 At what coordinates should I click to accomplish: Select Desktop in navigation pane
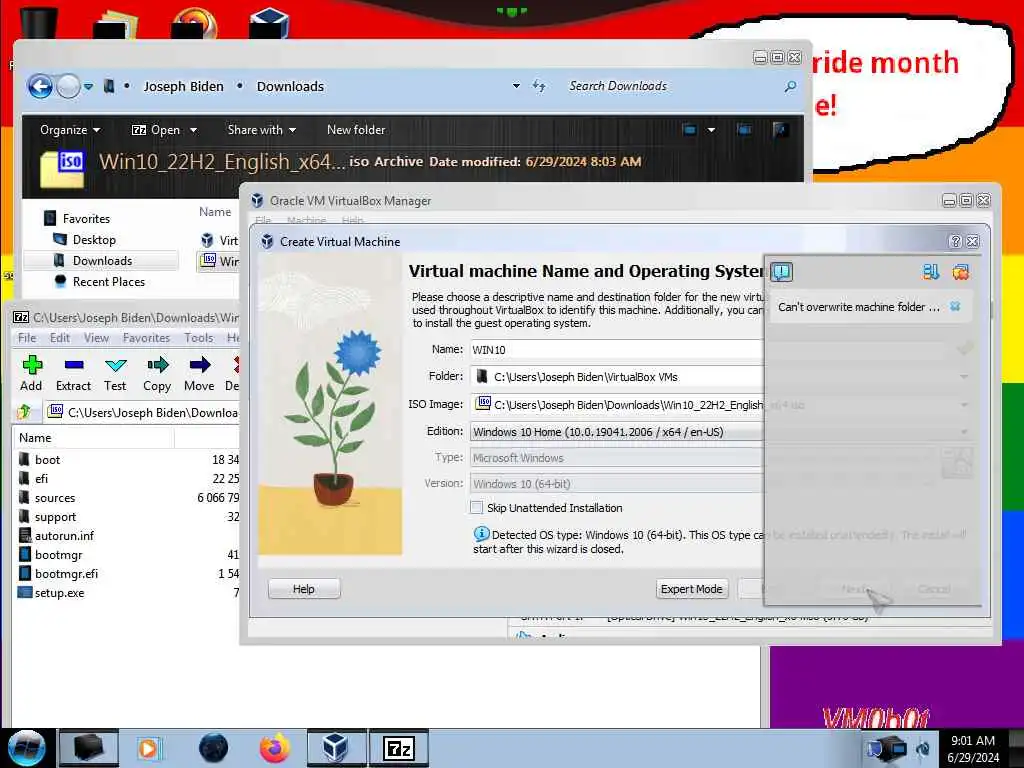pos(94,240)
